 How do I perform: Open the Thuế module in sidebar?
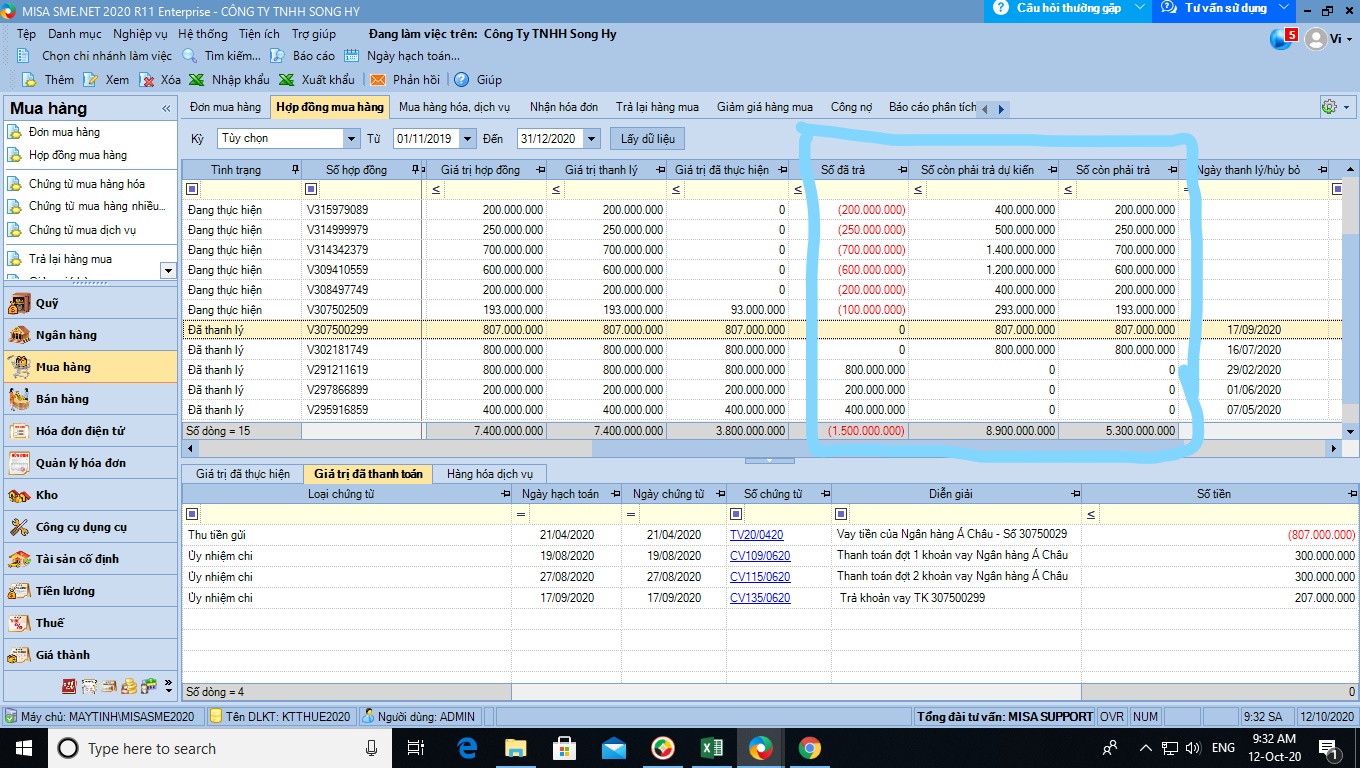click(90, 623)
